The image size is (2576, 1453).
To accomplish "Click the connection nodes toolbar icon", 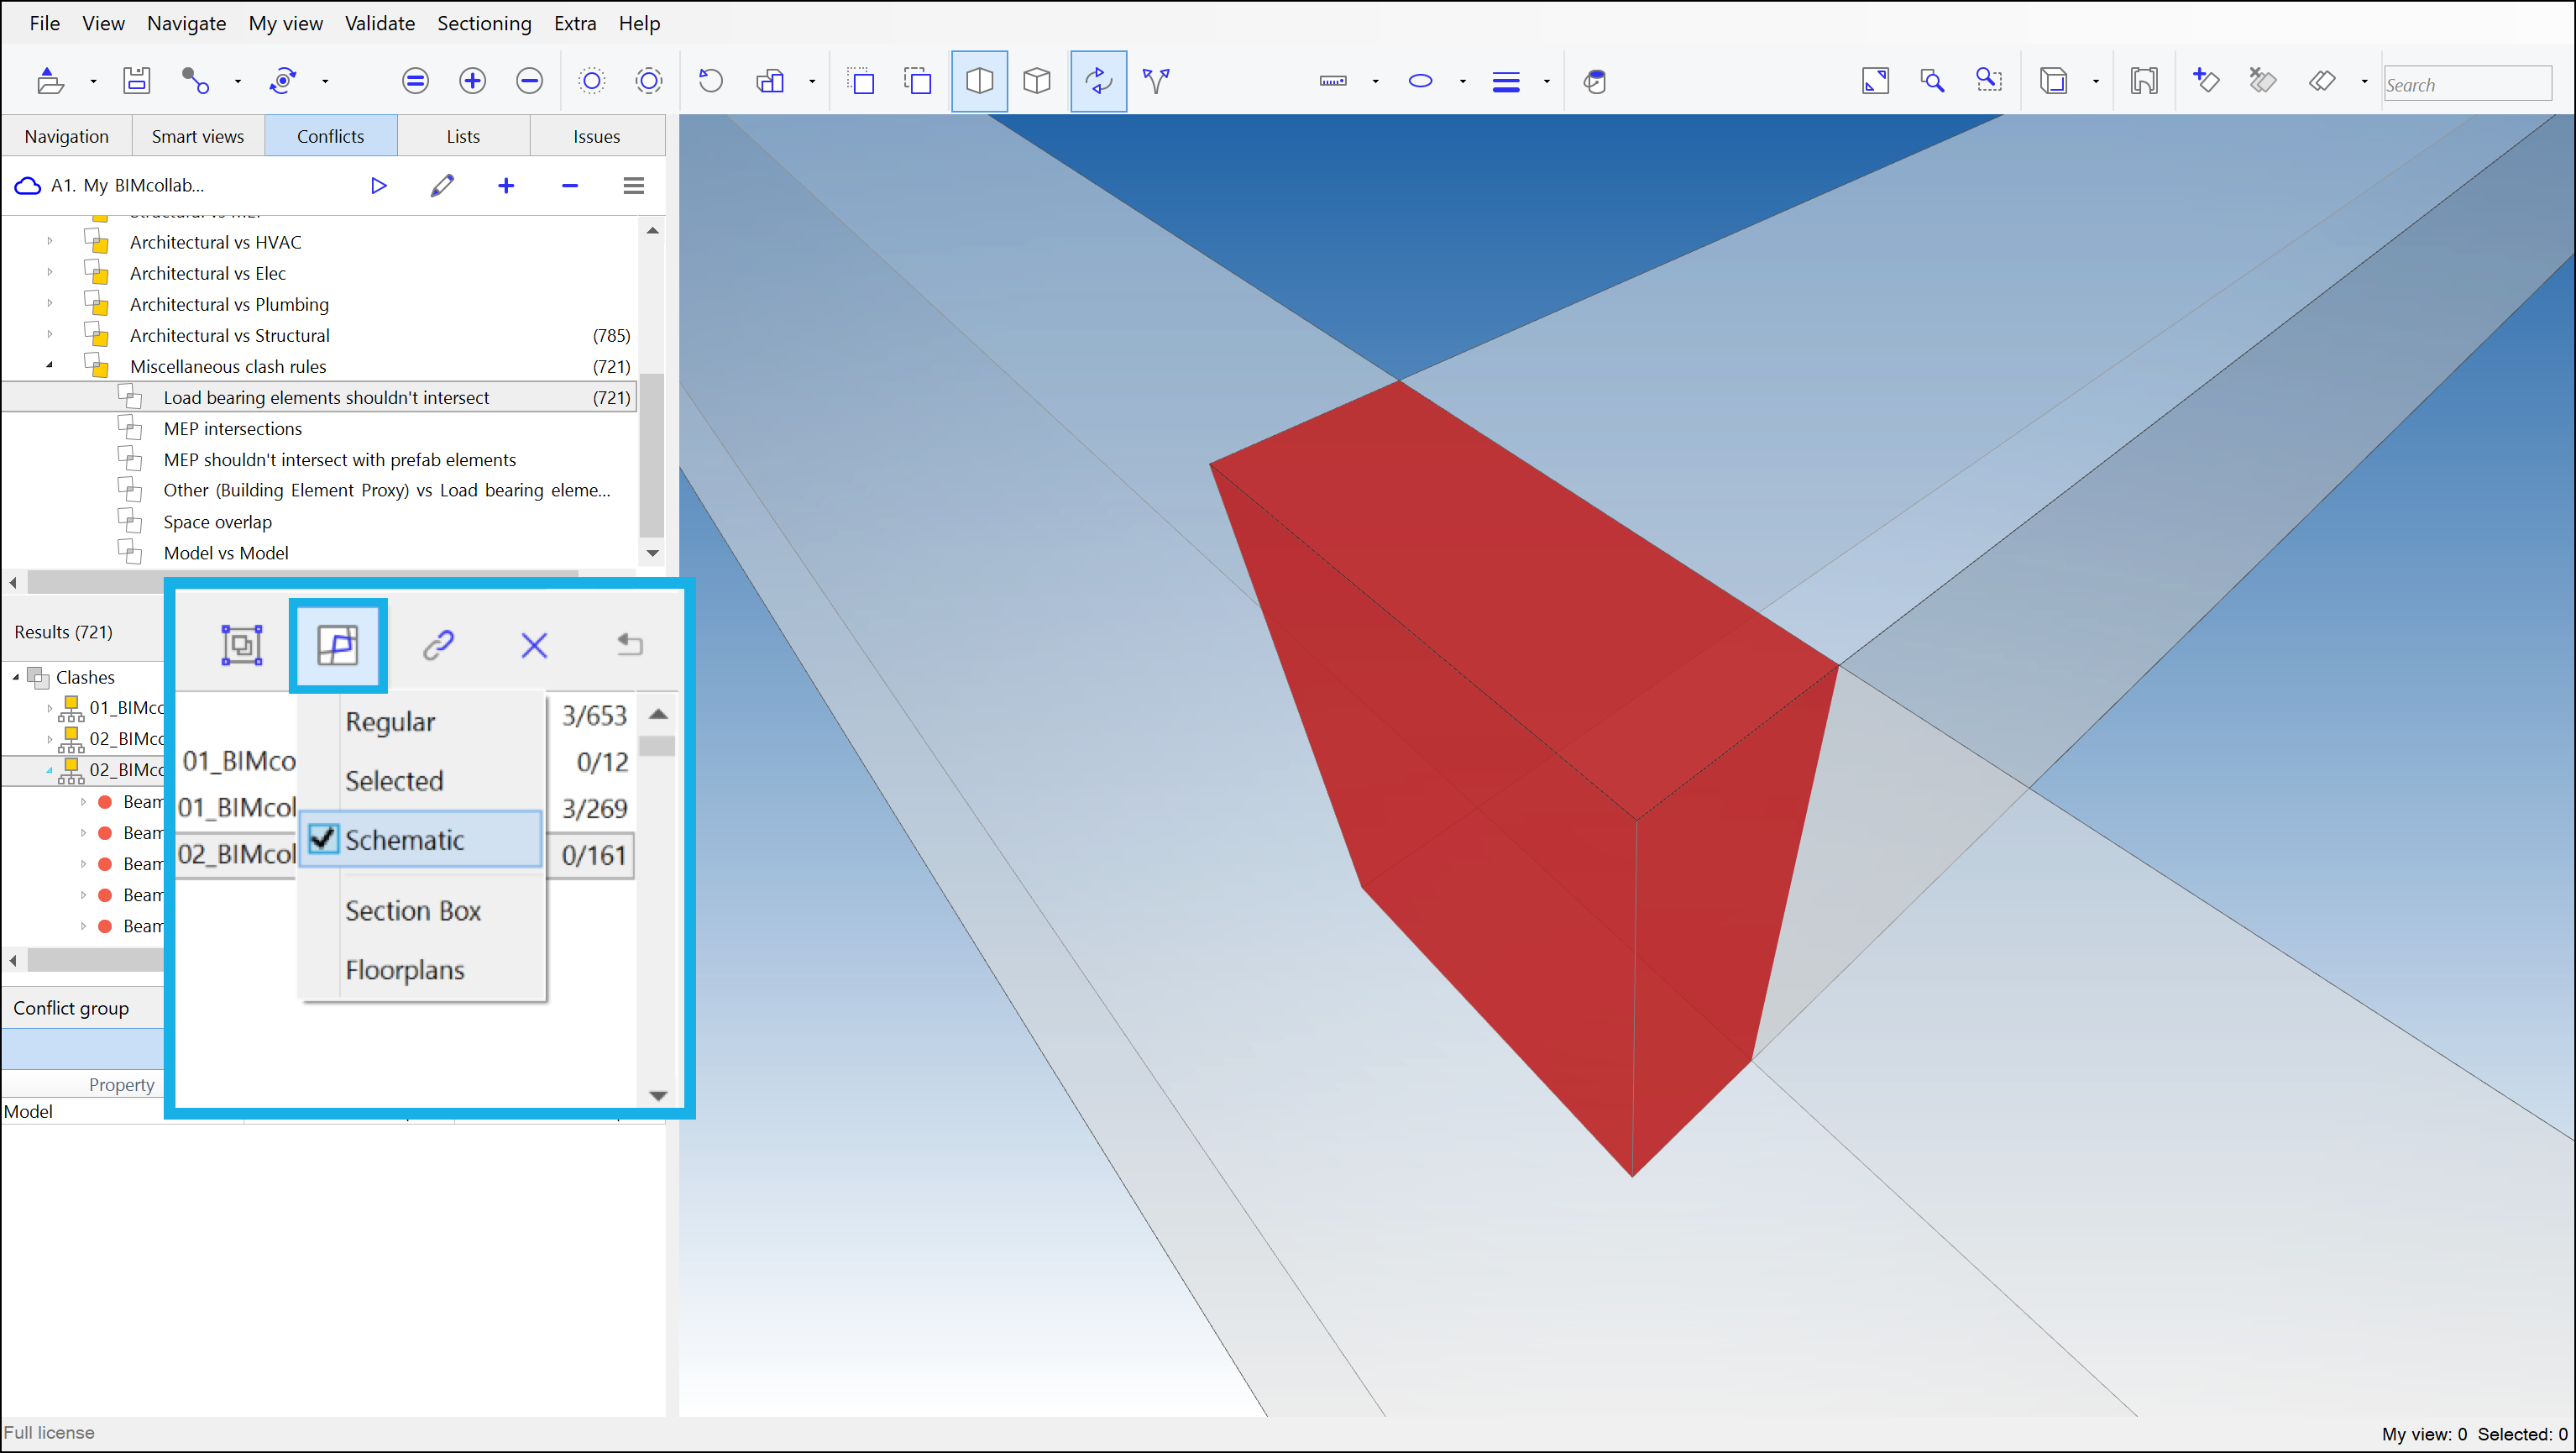I will pyautogui.click(x=195, y=81).
